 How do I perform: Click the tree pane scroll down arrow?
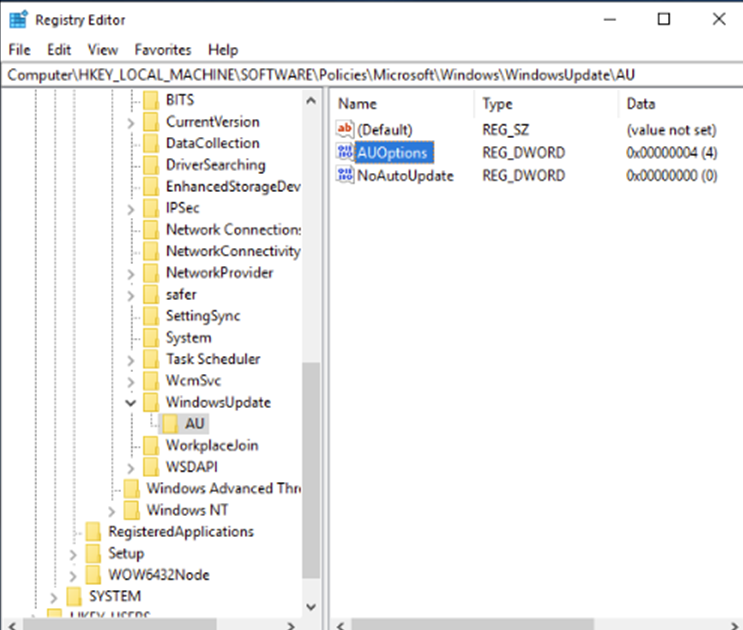tap(311, 607)
